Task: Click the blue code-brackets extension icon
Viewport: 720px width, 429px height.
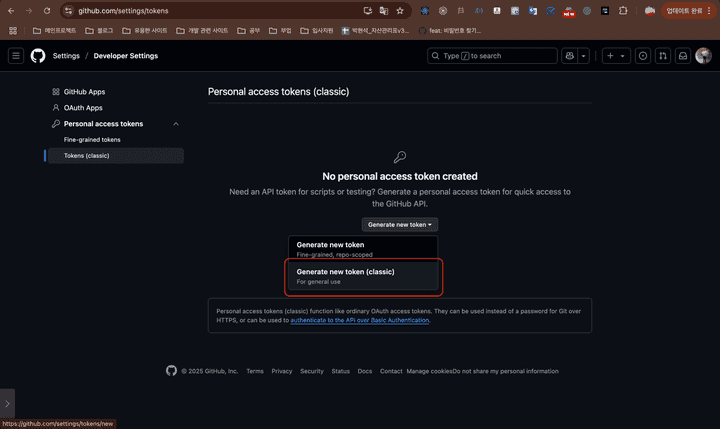Action: coord(479,11)
